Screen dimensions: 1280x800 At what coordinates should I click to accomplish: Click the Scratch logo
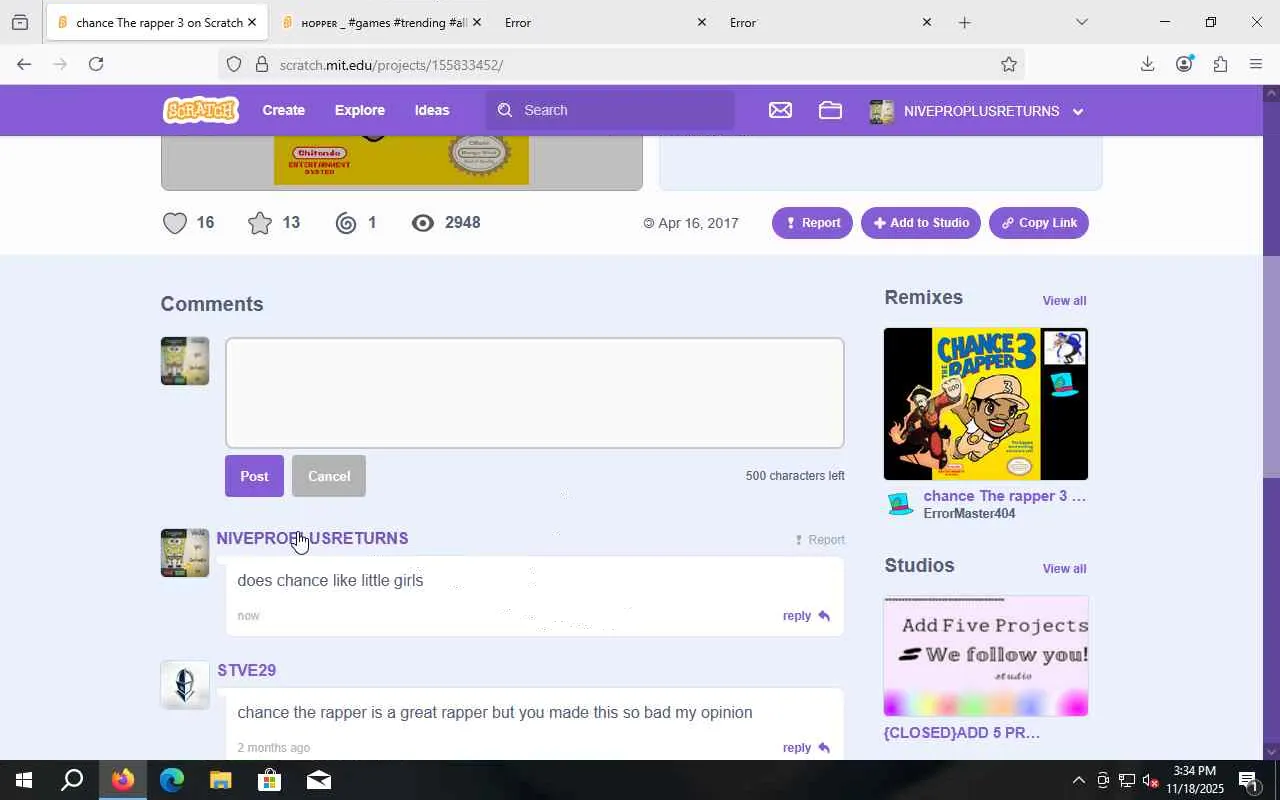tap(201, 110)
